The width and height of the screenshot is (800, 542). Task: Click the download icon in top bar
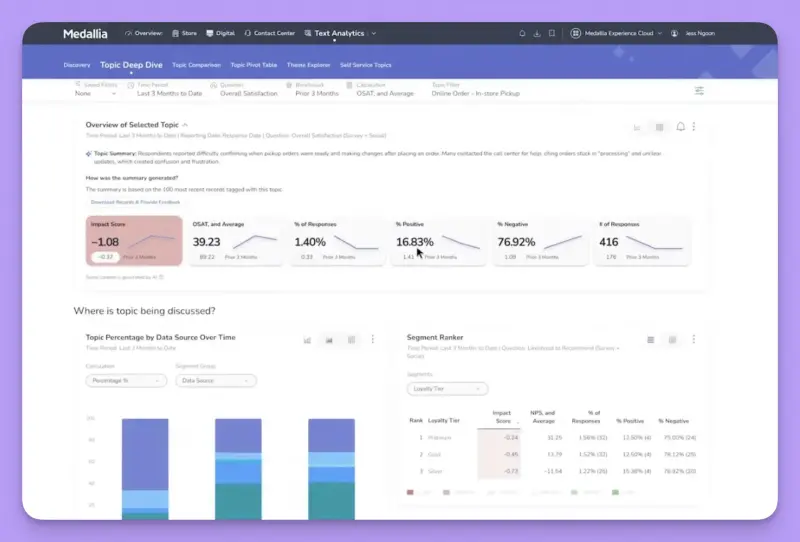537,33
